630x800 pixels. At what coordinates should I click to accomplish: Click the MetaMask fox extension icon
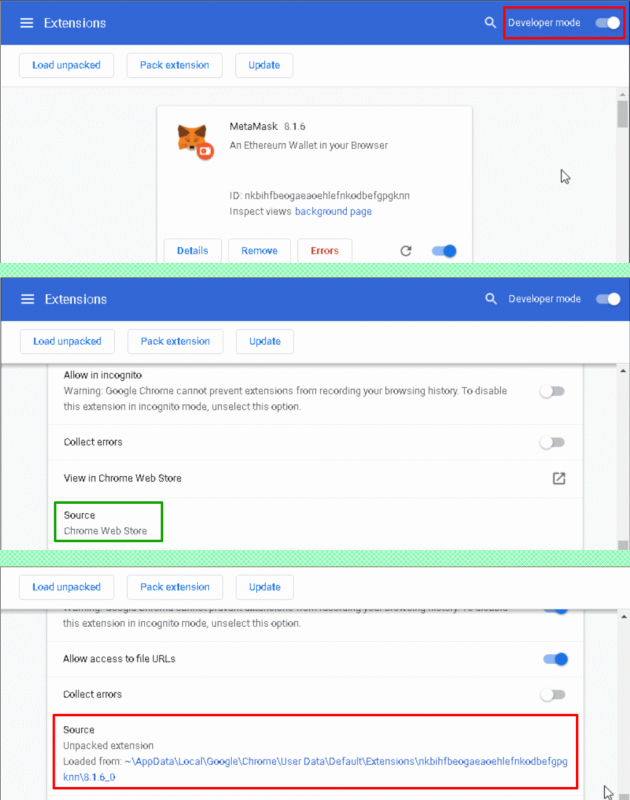194,140
